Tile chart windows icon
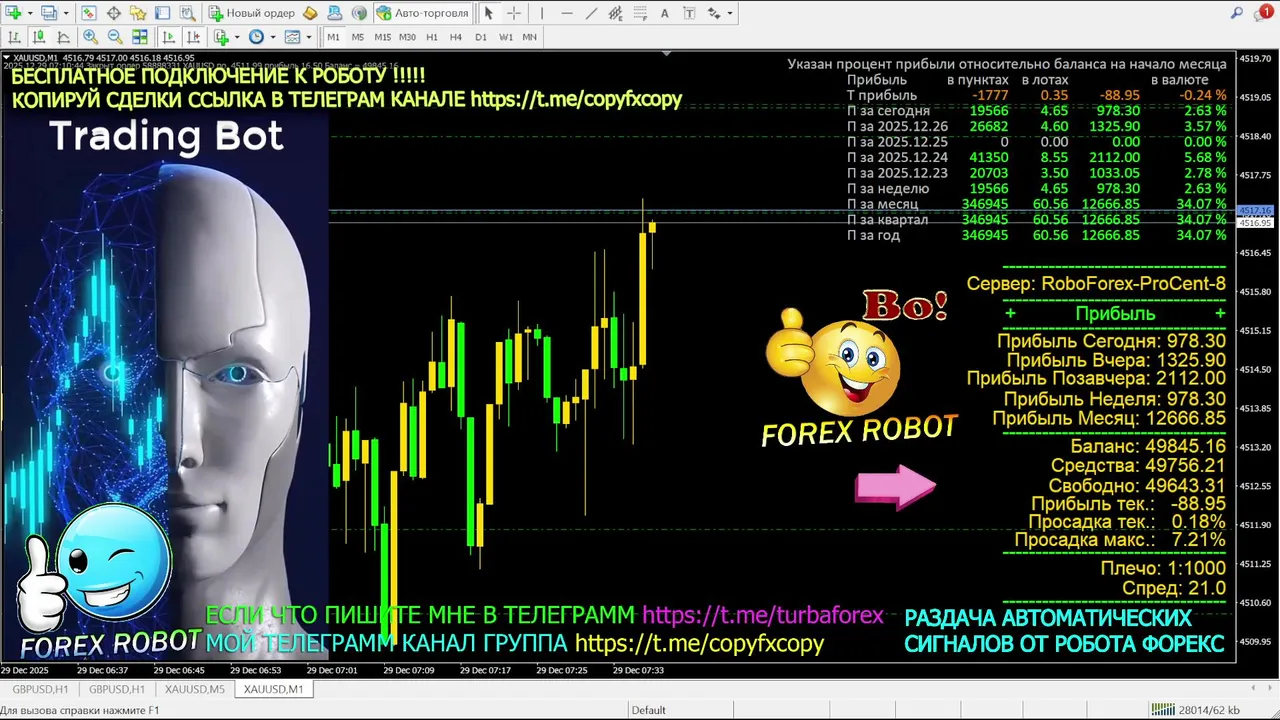Image resolution: width=1280 pixels, height=720 pixels. (x=140, y=37)
